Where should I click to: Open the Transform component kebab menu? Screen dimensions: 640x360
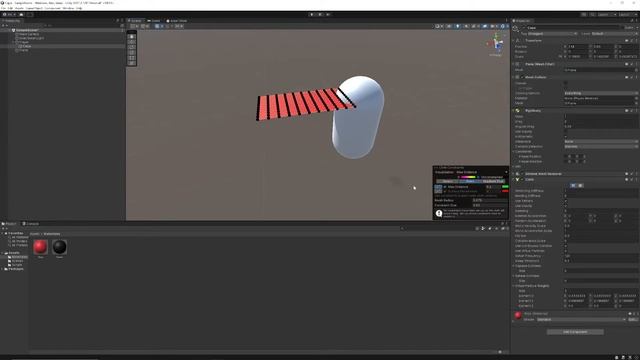[x=636, y=40]
